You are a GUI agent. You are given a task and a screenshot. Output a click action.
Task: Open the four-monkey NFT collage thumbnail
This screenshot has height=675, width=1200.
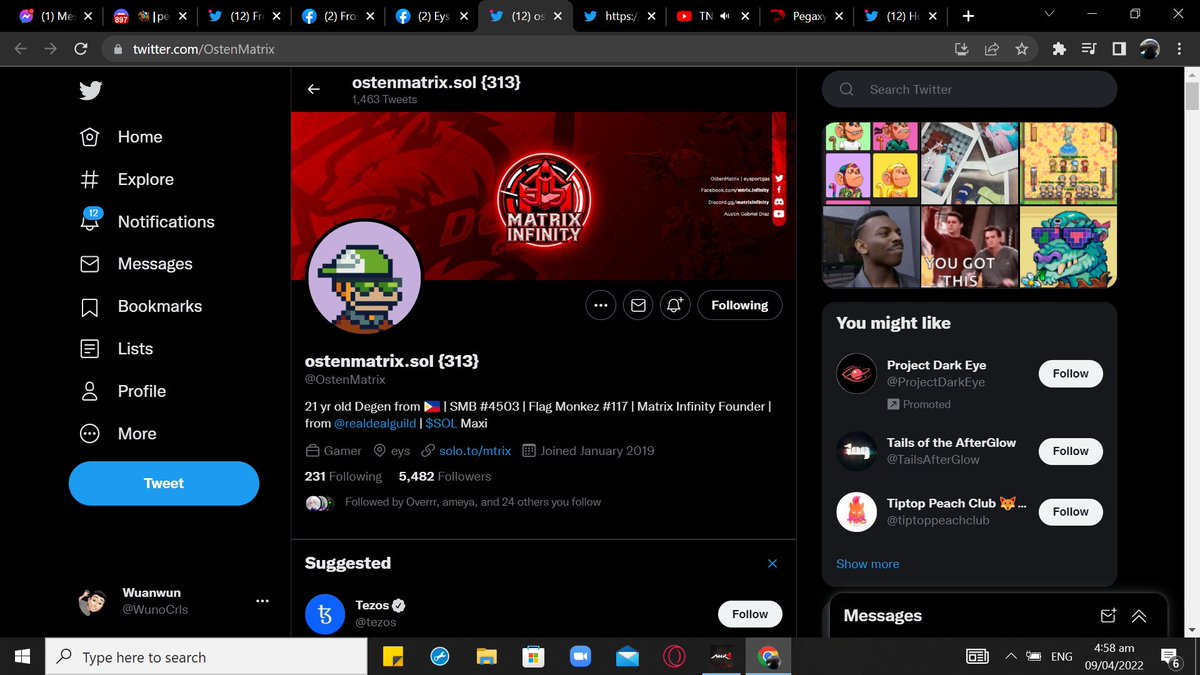871,163
